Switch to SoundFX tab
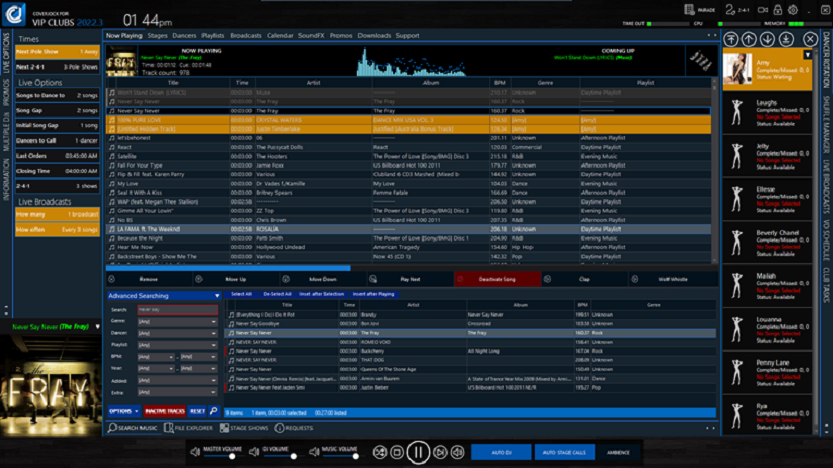Viewport: 833px width, 468px height. point(311,36)
